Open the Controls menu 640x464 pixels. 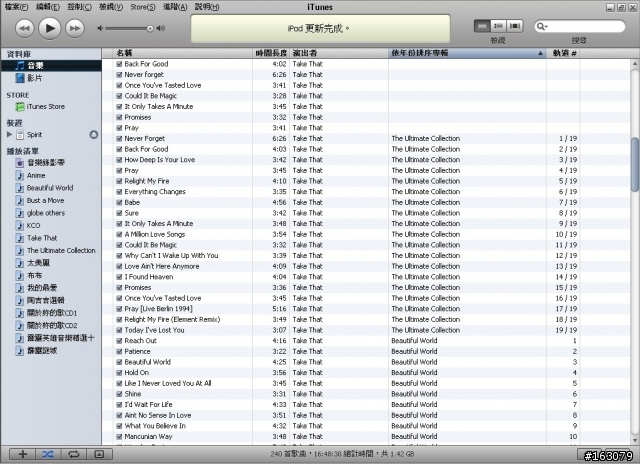pos(79,7)
